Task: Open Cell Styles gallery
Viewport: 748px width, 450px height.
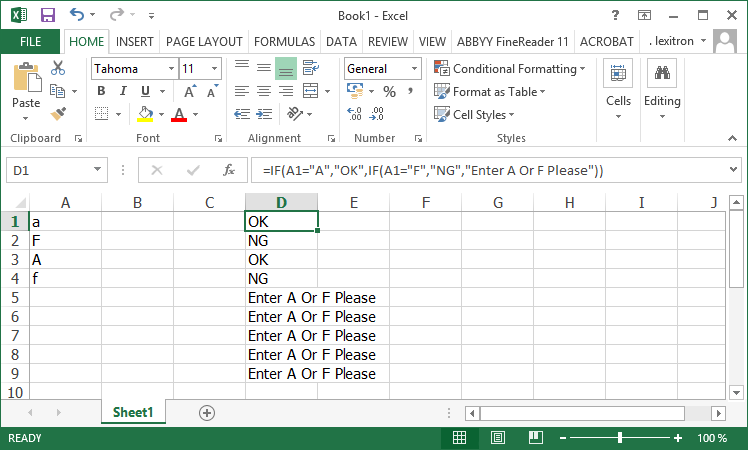Action: coord(474,115)
